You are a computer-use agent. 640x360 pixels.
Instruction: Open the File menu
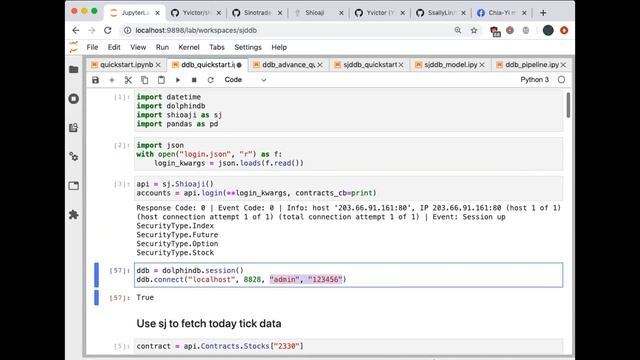(92, 47)
